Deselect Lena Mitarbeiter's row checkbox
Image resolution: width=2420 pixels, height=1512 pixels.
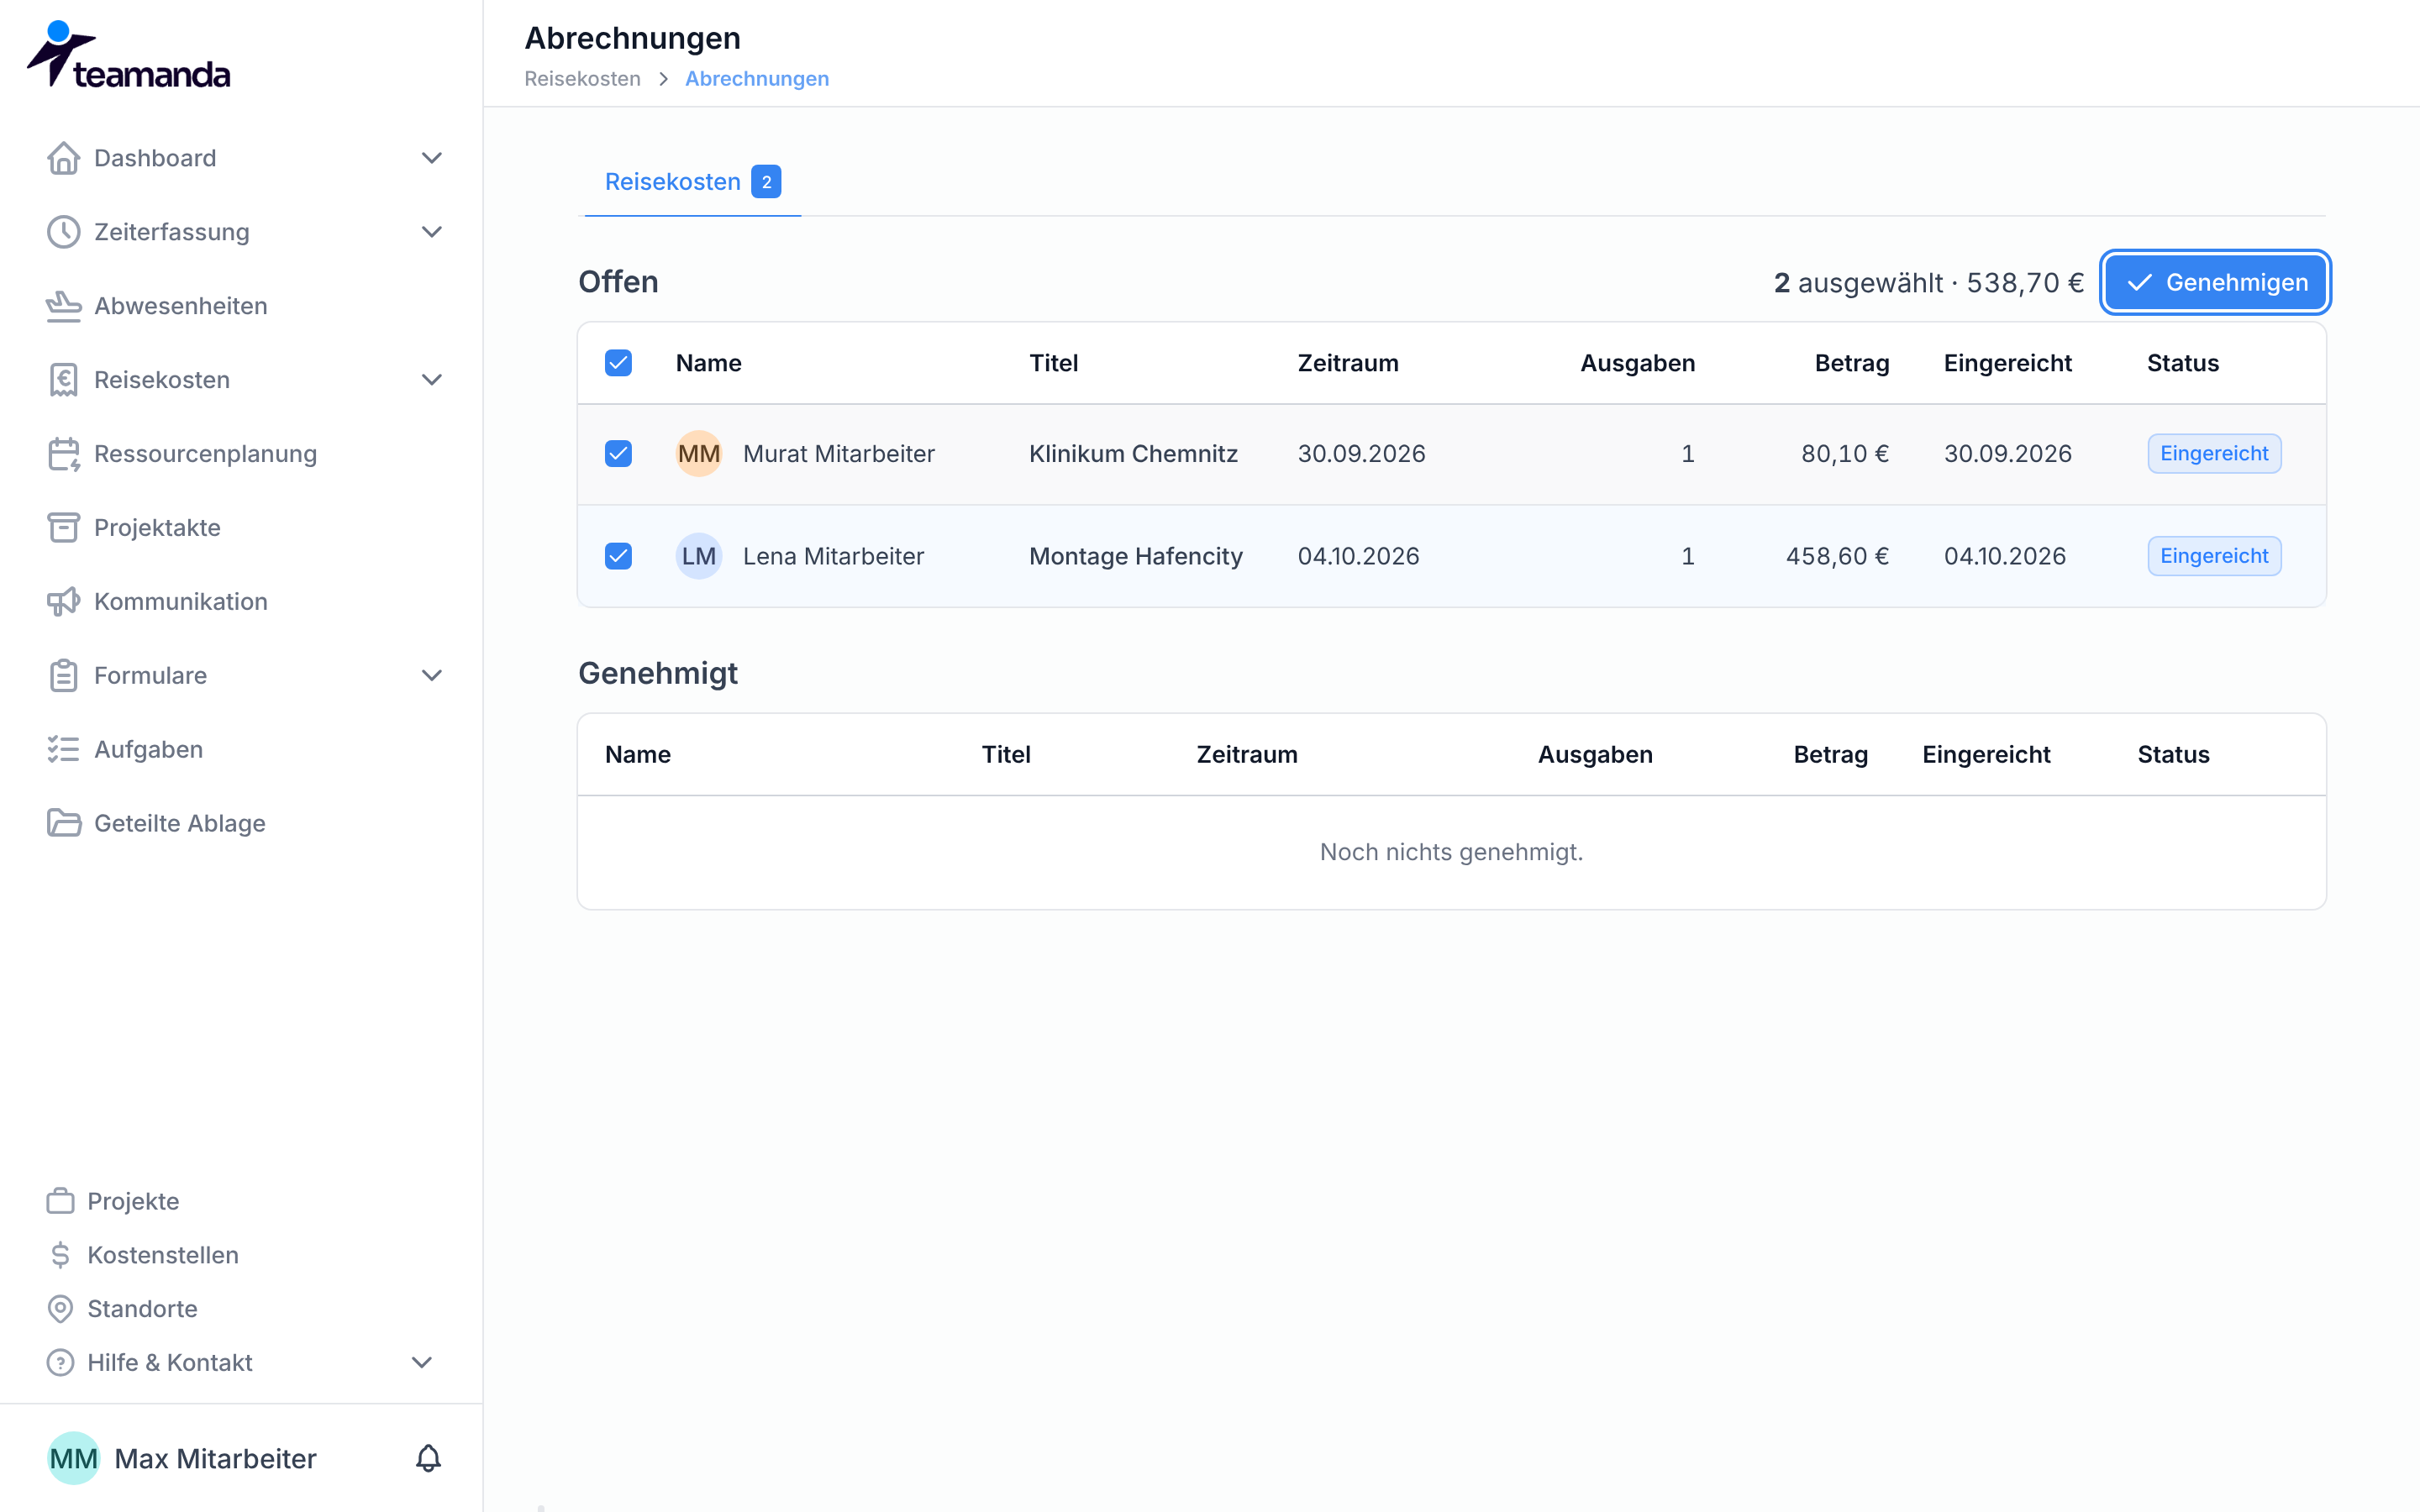pyautogui.click(x=618, y=556)
